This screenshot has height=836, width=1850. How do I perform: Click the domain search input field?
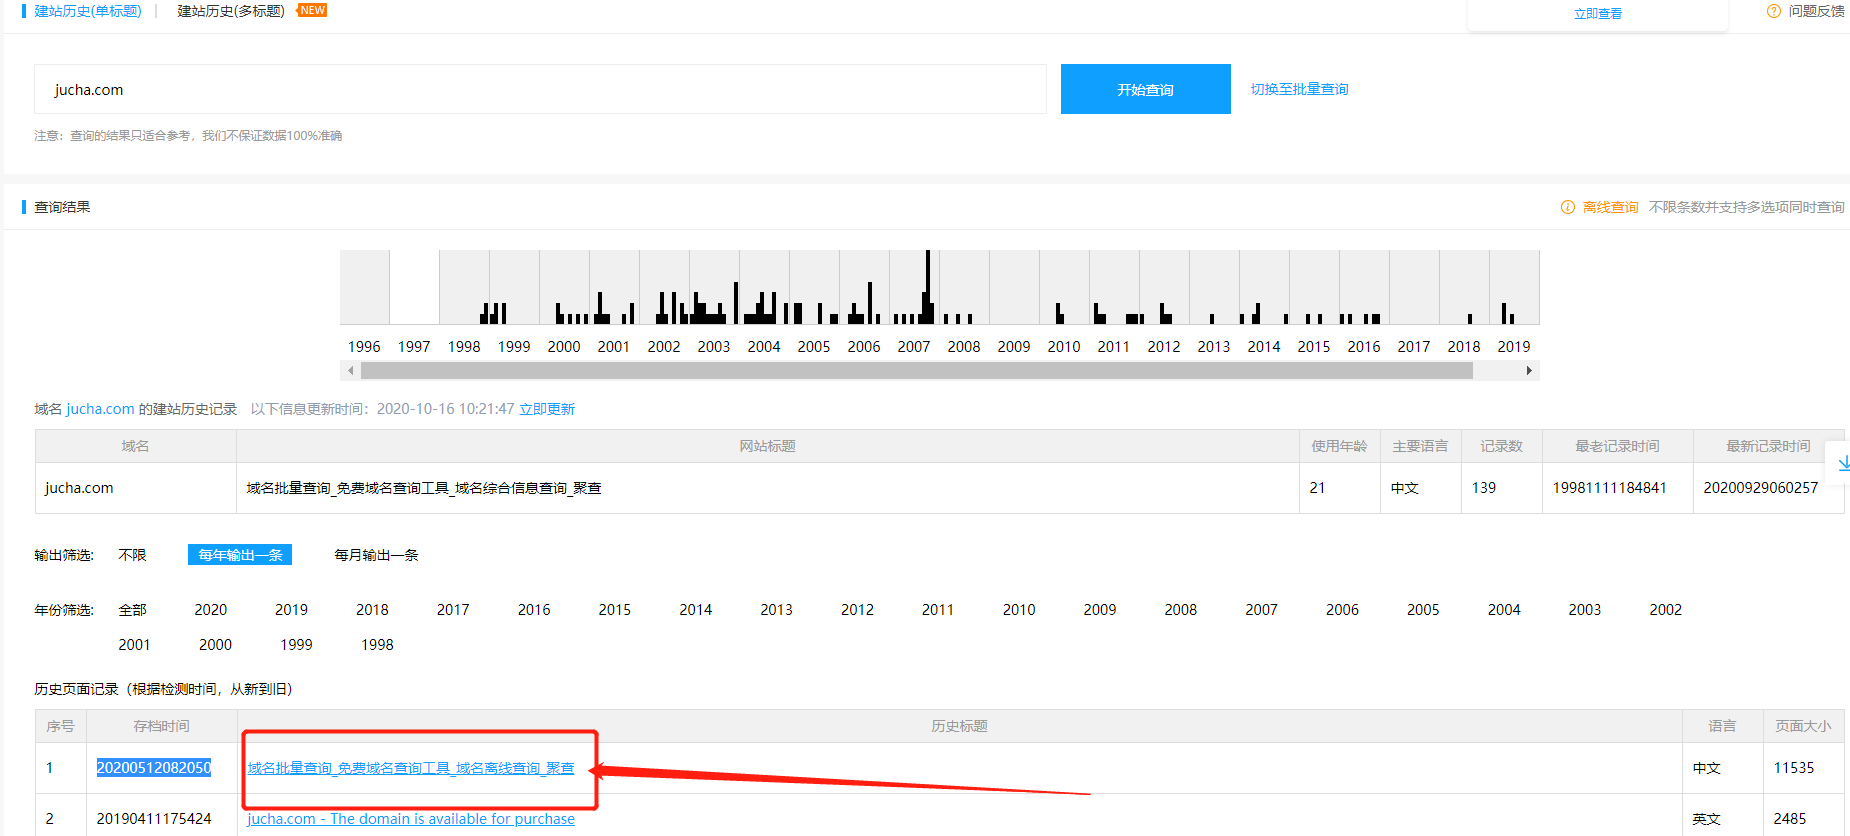pos(540,90)
